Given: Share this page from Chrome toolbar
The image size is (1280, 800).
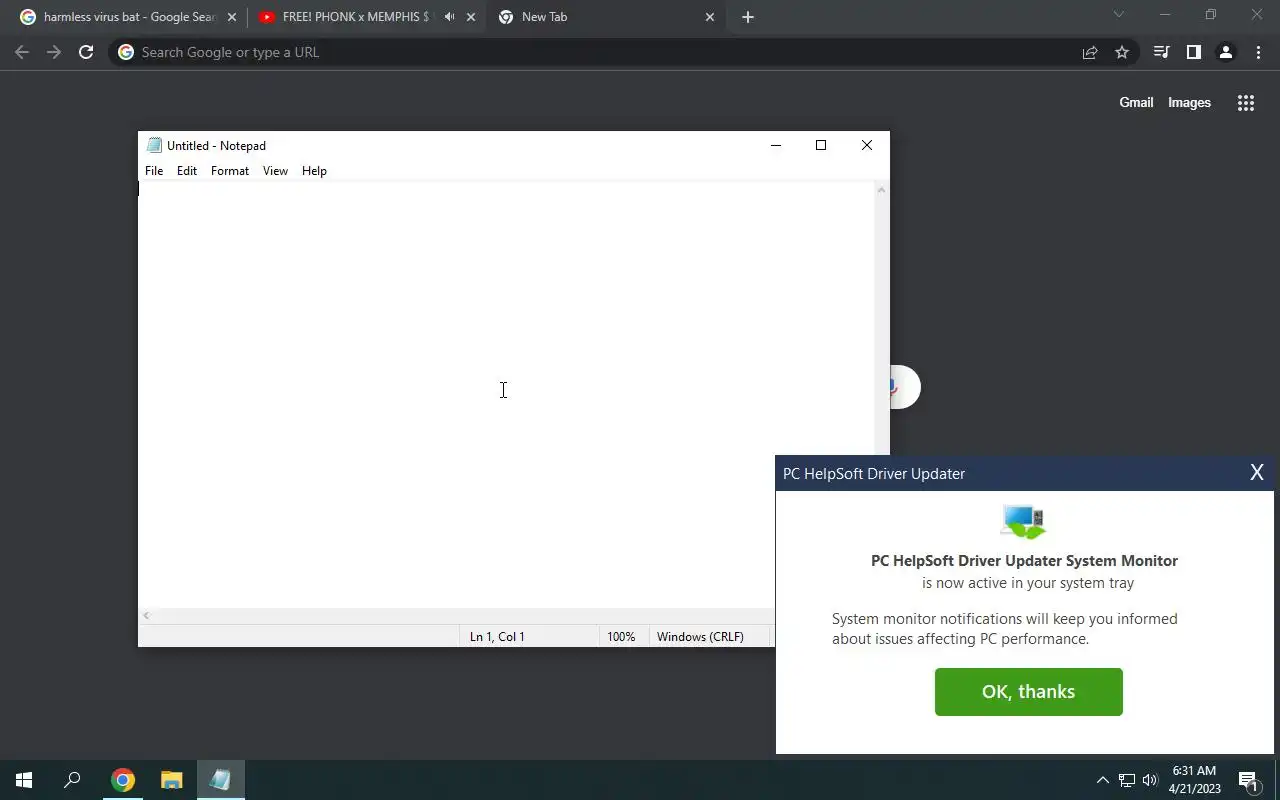Looking at the screenshot, I should (x=1090, y=52).
